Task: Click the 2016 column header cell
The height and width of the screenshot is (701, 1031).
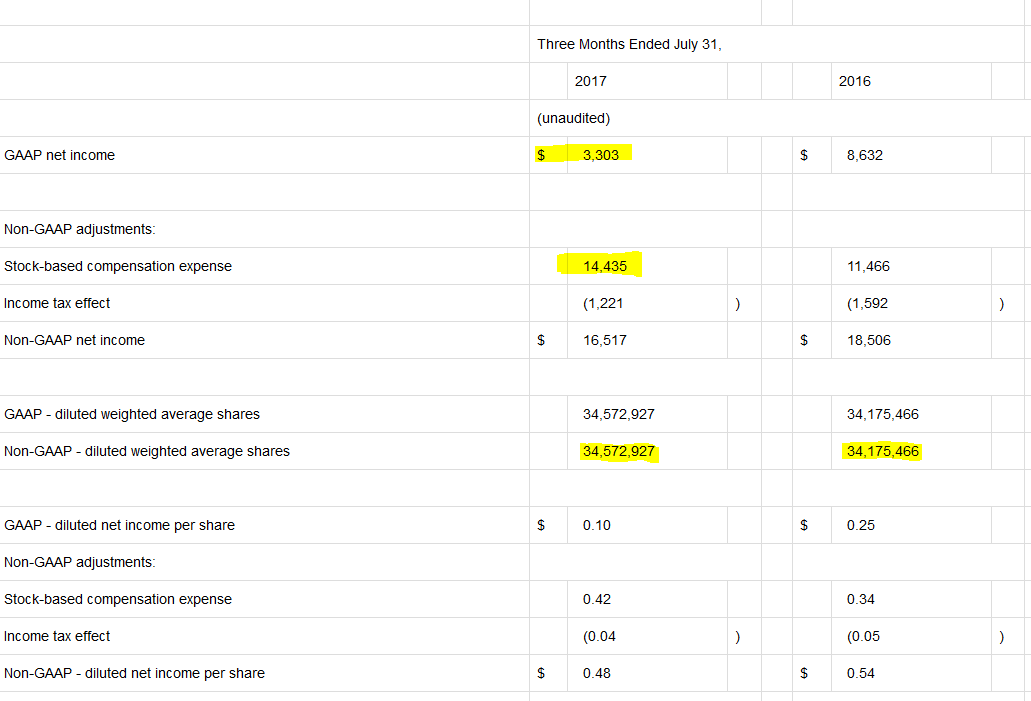Action: click(x=855, y=81)
